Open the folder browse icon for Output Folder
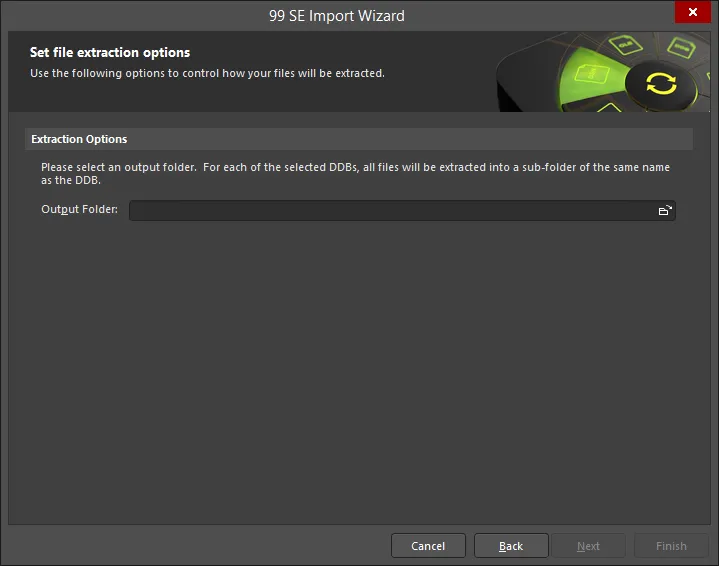This screenshot has height=566, width=719. coord(664,211)
